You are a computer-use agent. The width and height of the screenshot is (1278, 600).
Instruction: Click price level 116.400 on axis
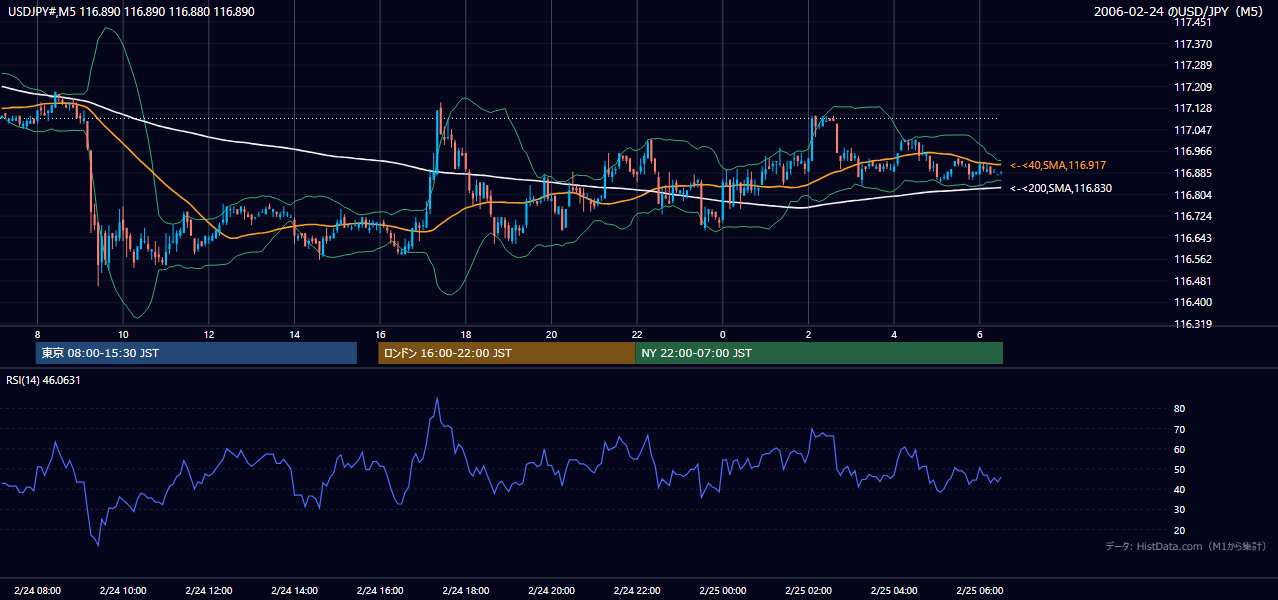[1192, 302]
